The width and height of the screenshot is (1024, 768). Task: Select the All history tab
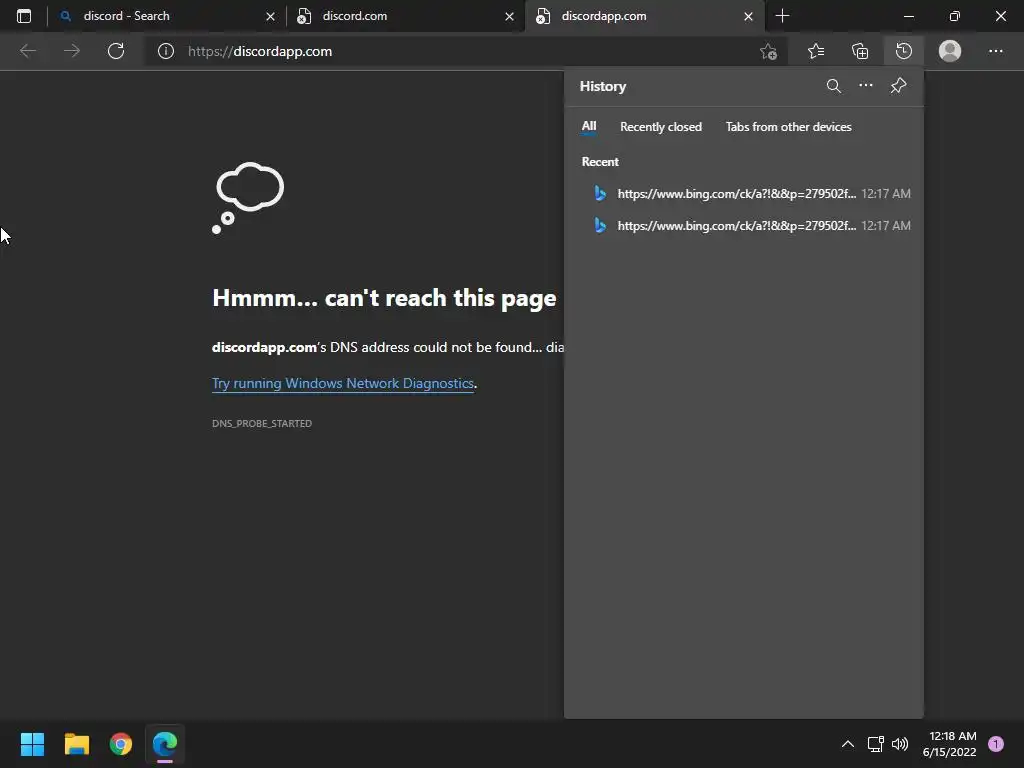[589, 127]
